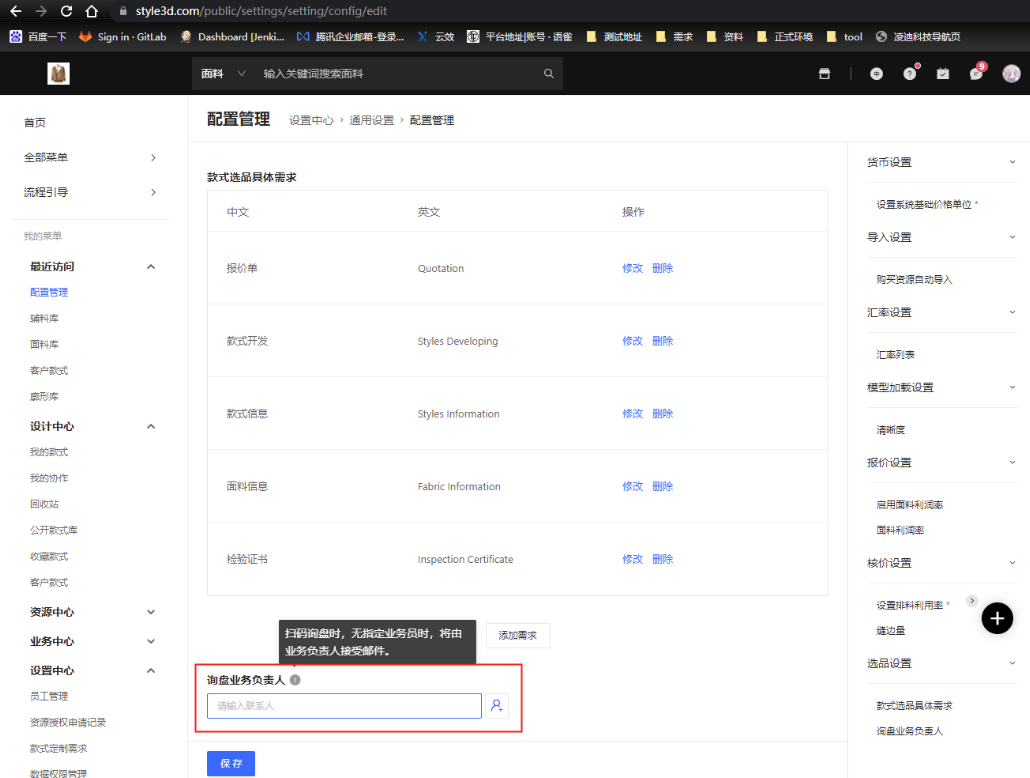1030x778 pixels.
Task: Open the store icon in header
Action: 825,74
